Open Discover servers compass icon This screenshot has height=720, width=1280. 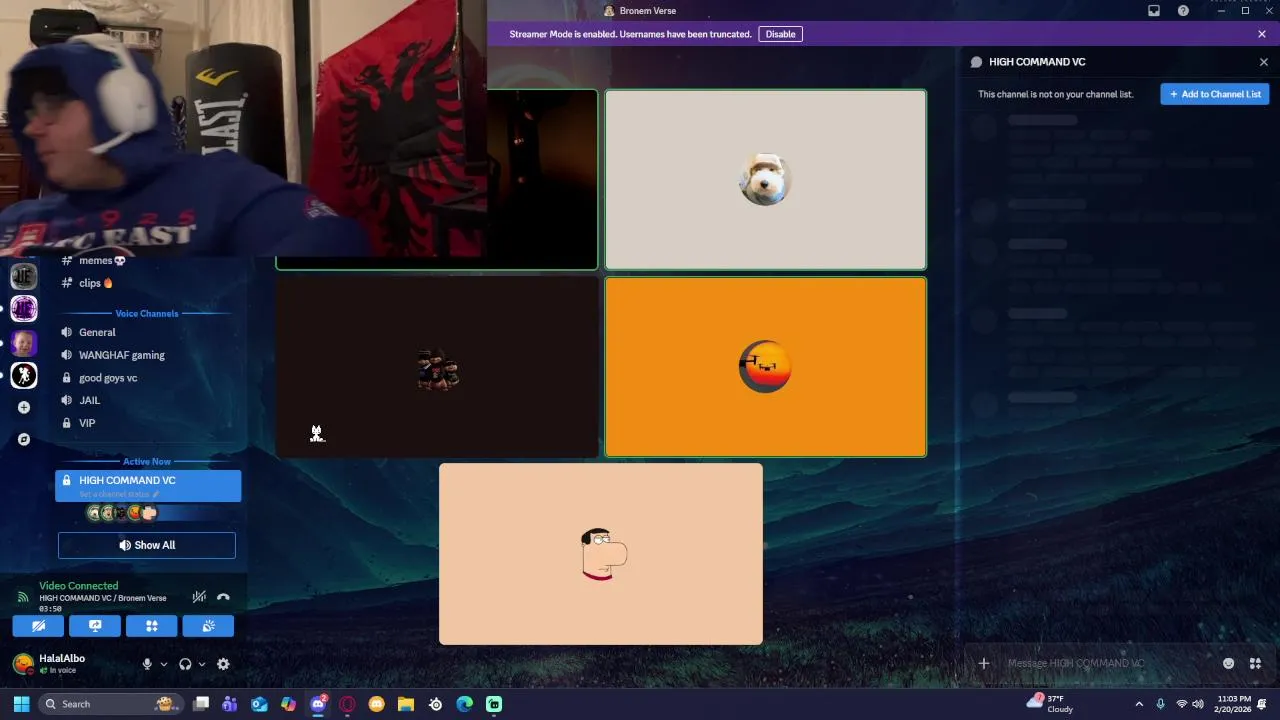click(24, 439)
